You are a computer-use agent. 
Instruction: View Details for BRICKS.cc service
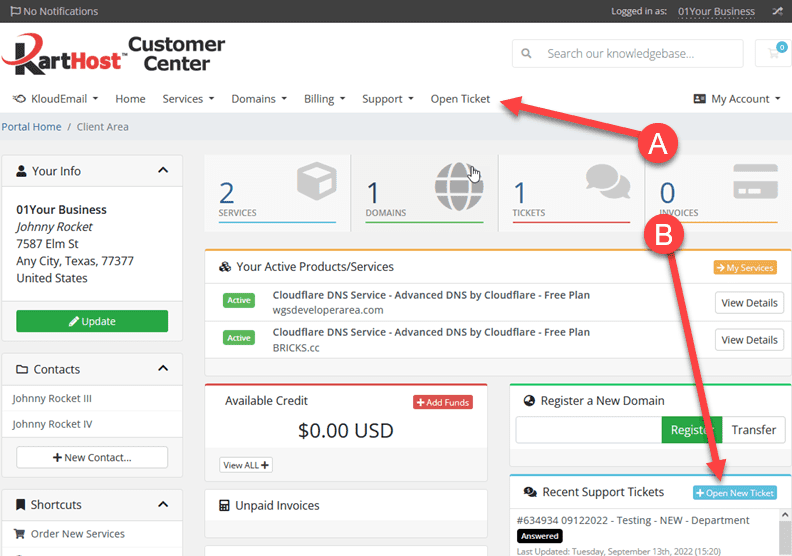(x=749, y=340)
